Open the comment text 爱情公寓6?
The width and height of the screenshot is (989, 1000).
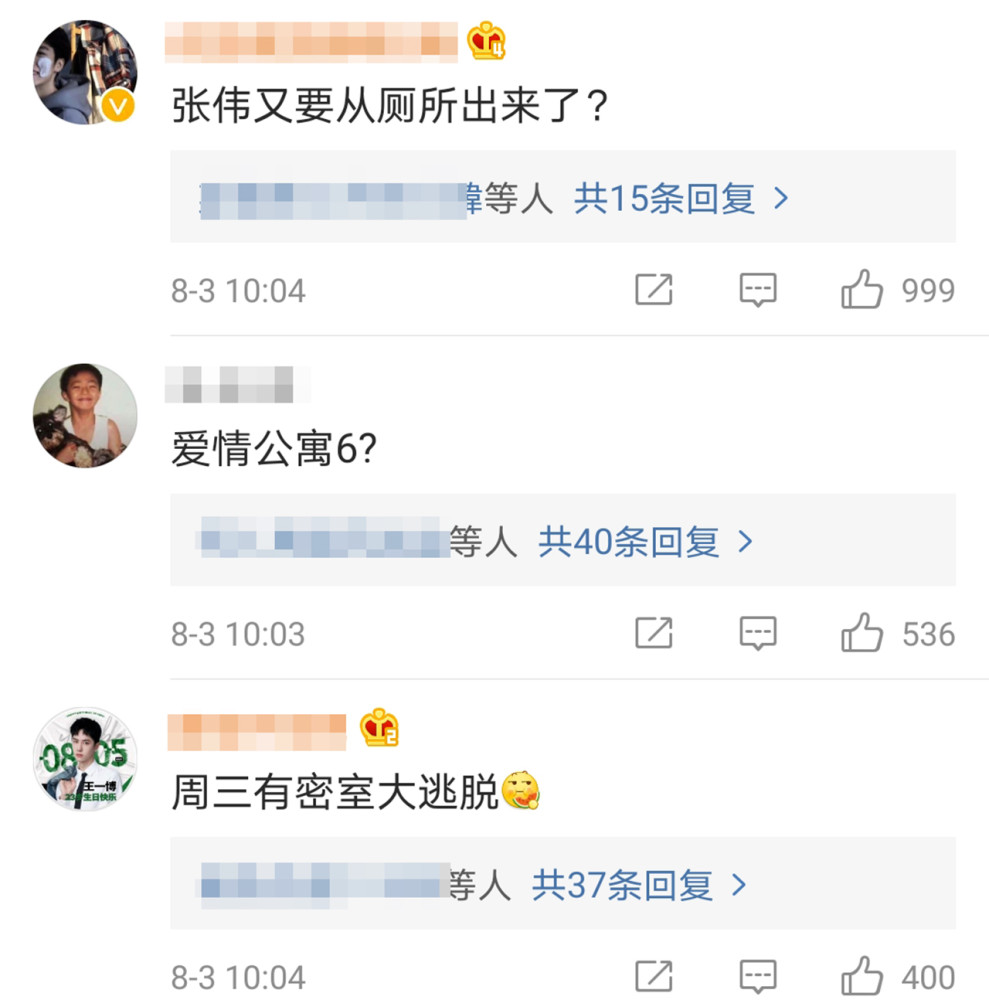coord(274,452)
